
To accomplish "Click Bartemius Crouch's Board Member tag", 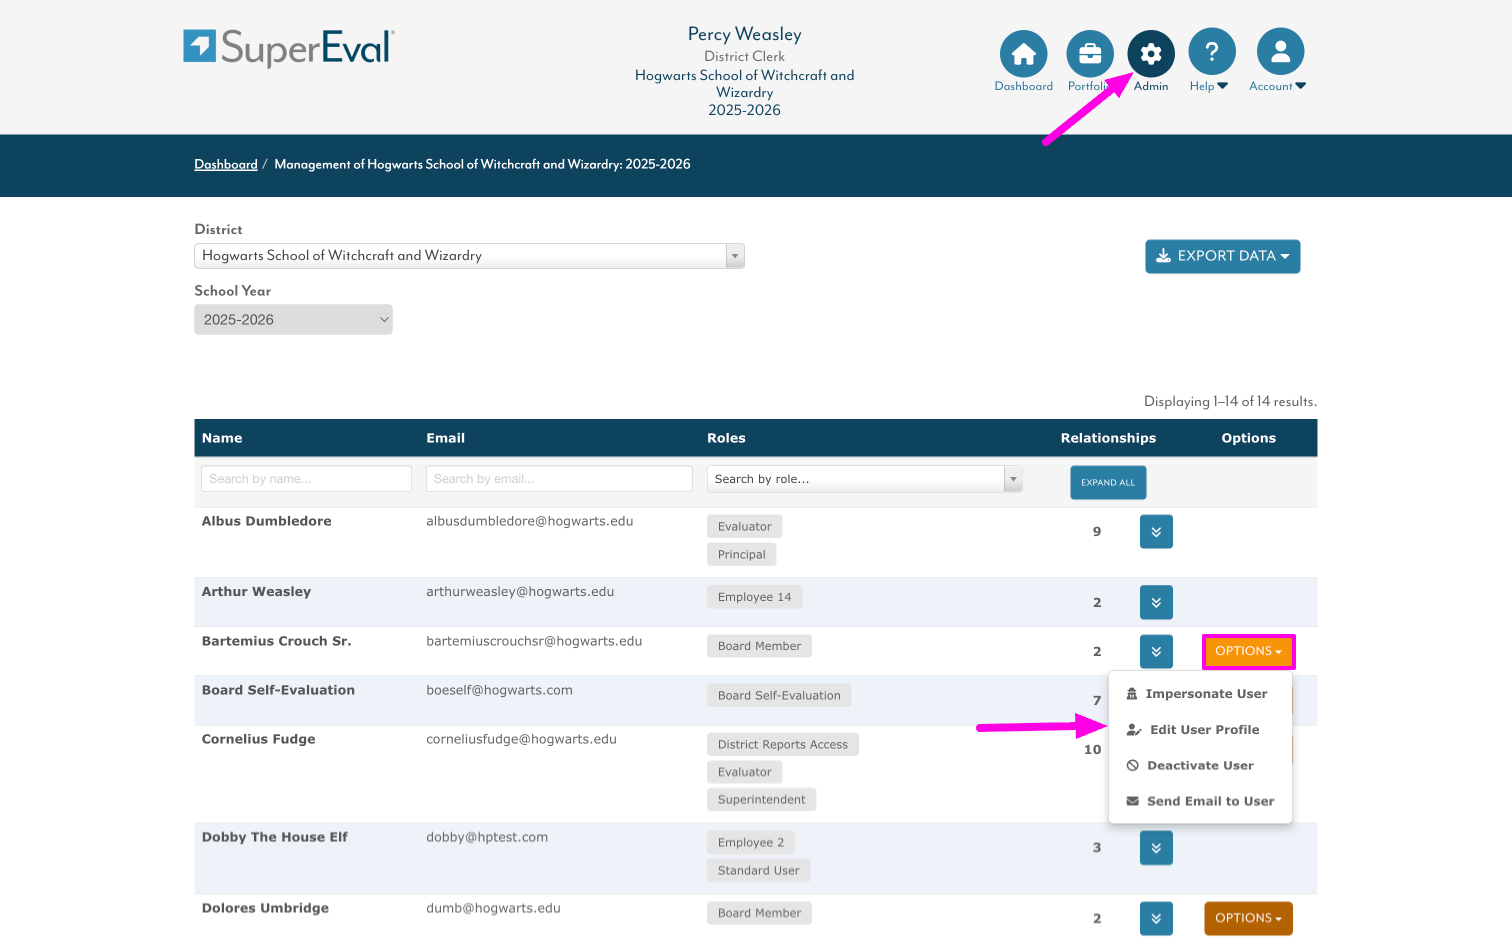I will 759,646.
